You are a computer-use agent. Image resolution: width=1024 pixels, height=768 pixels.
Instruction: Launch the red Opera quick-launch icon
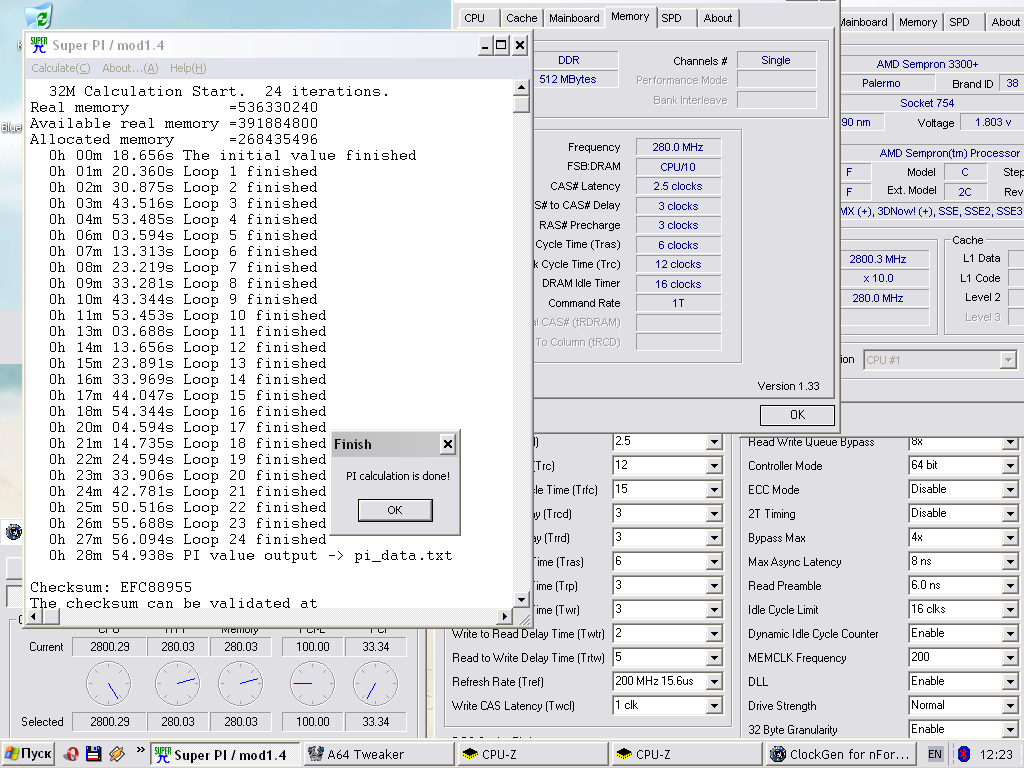pyautogui.click(x=71, y=754)
